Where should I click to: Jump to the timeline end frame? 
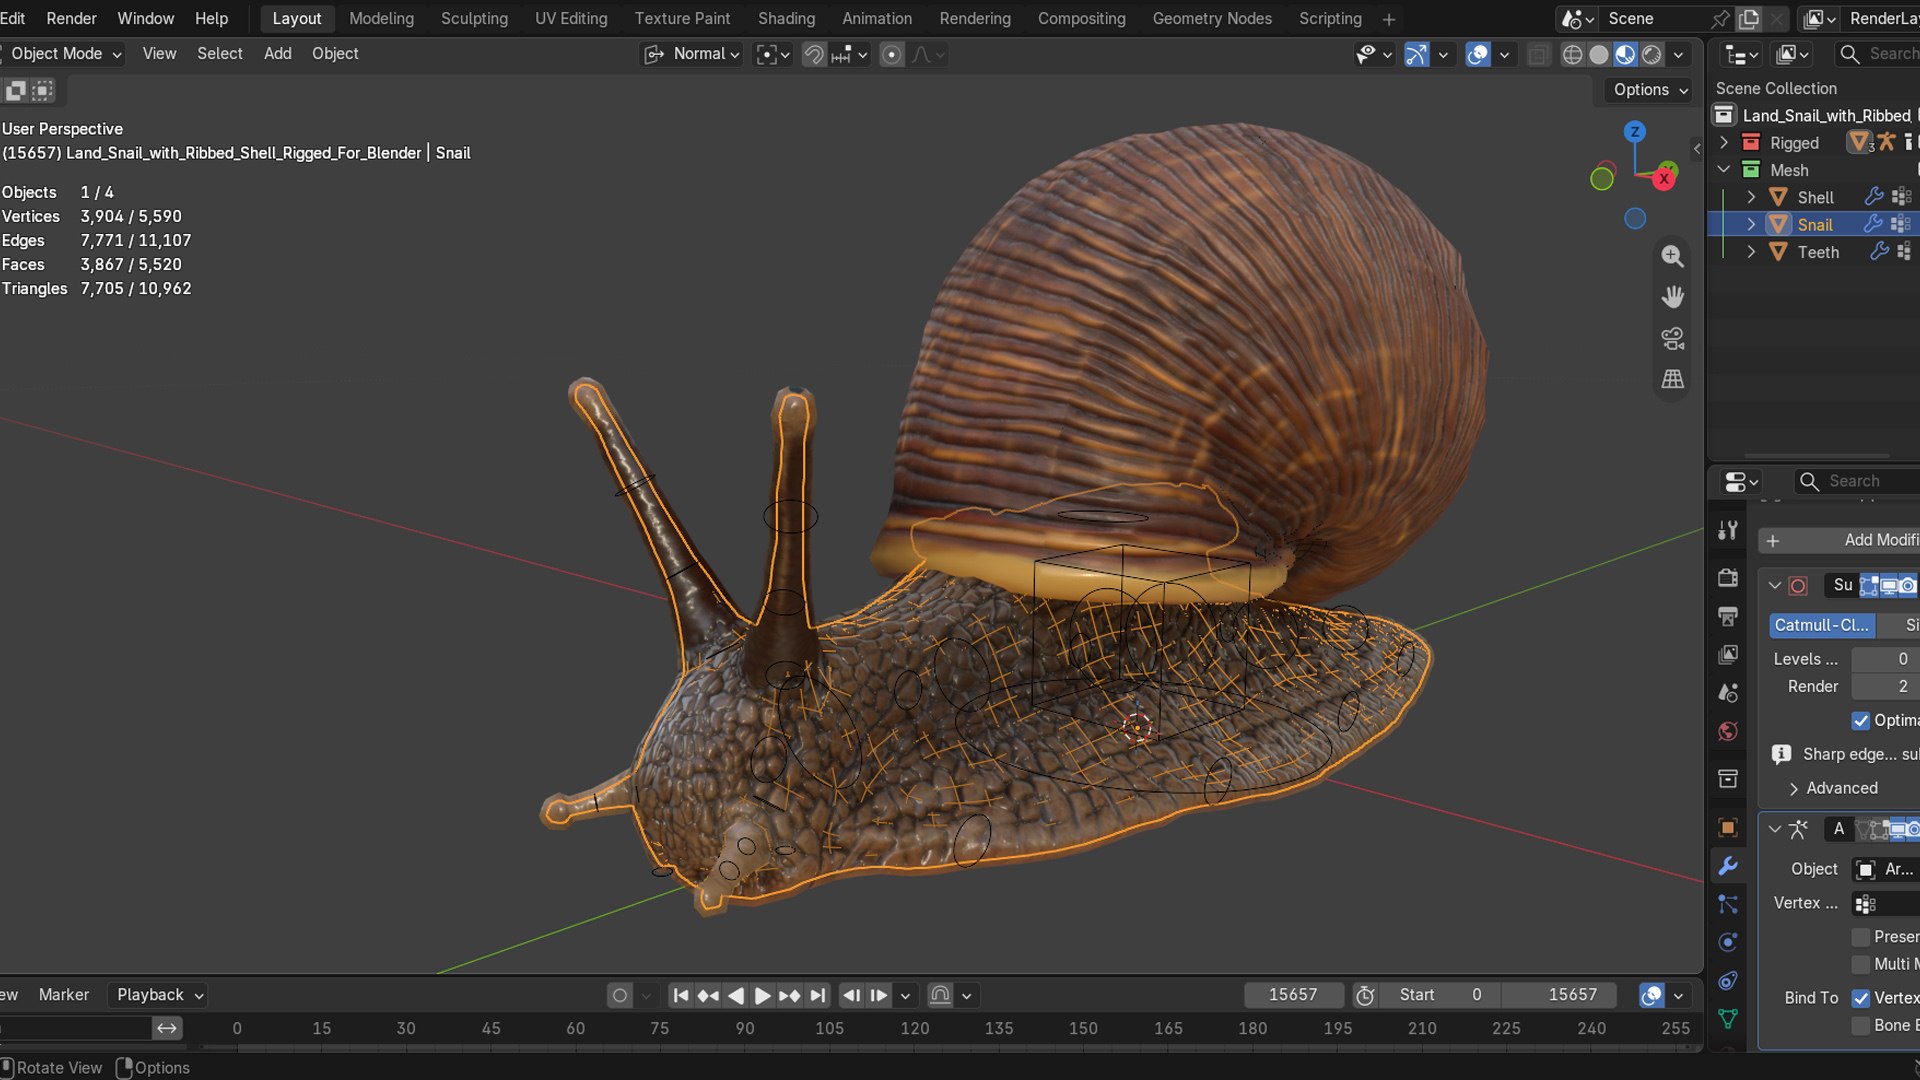coord(818,995)
